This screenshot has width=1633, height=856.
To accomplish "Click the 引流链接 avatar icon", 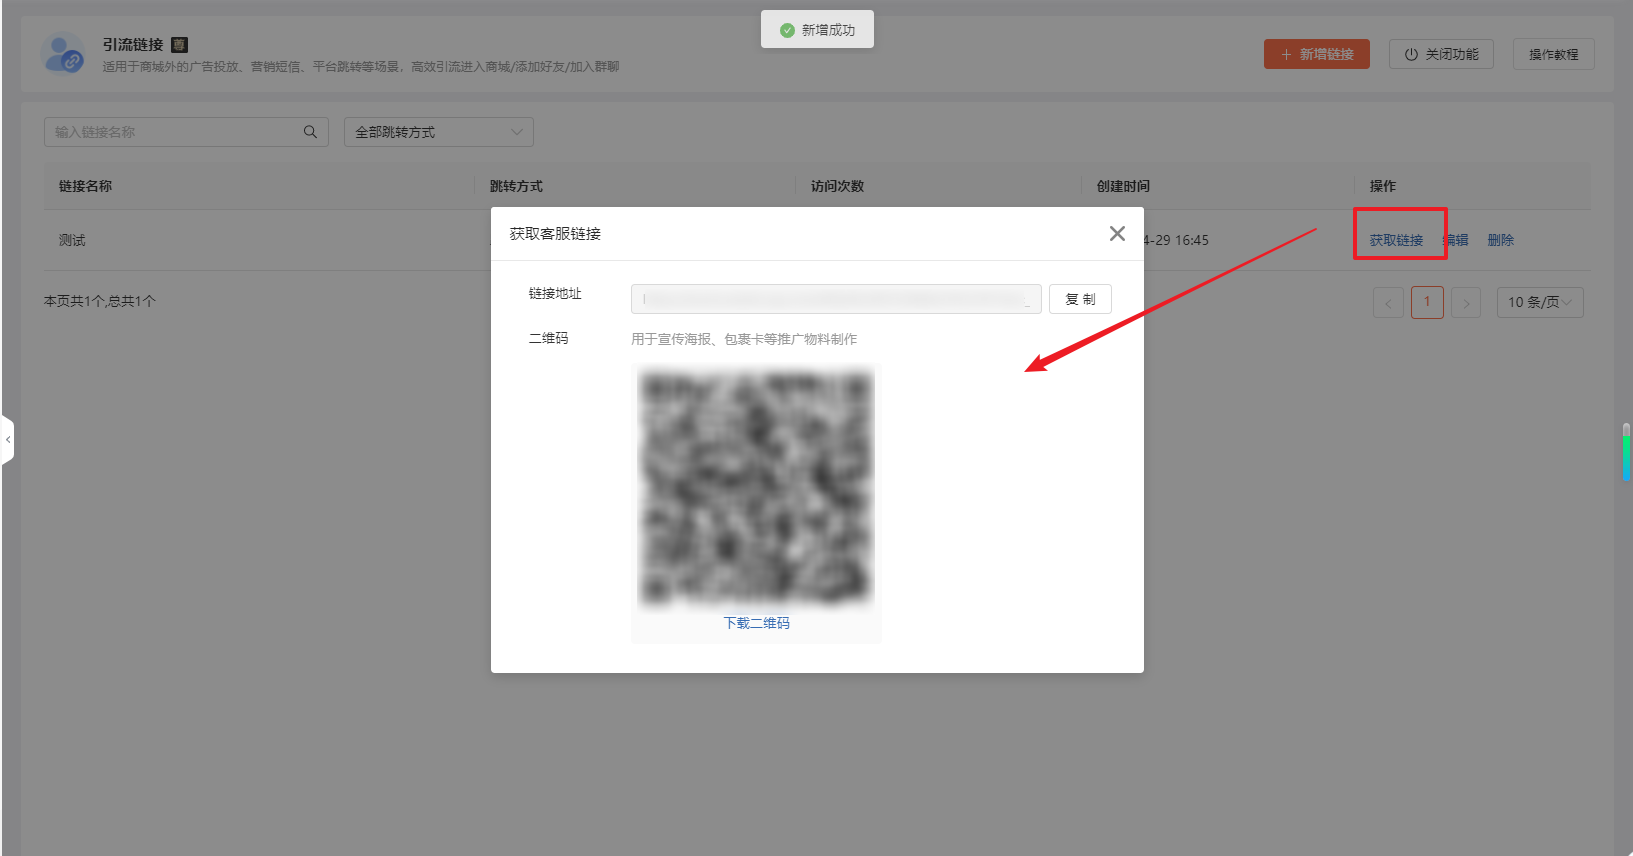I will (x=63, y=53).
